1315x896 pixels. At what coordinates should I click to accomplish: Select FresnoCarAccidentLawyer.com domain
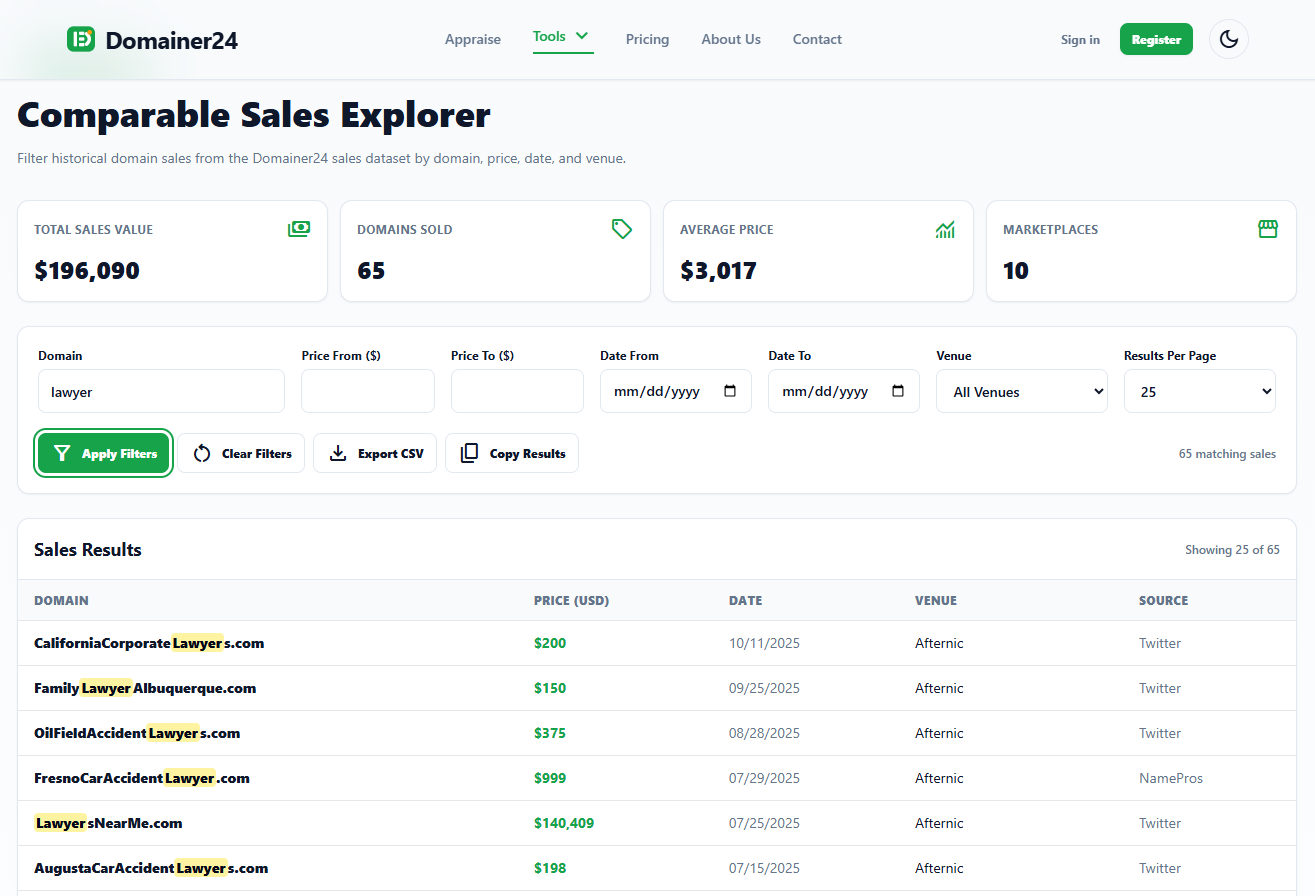click(142, 778)
